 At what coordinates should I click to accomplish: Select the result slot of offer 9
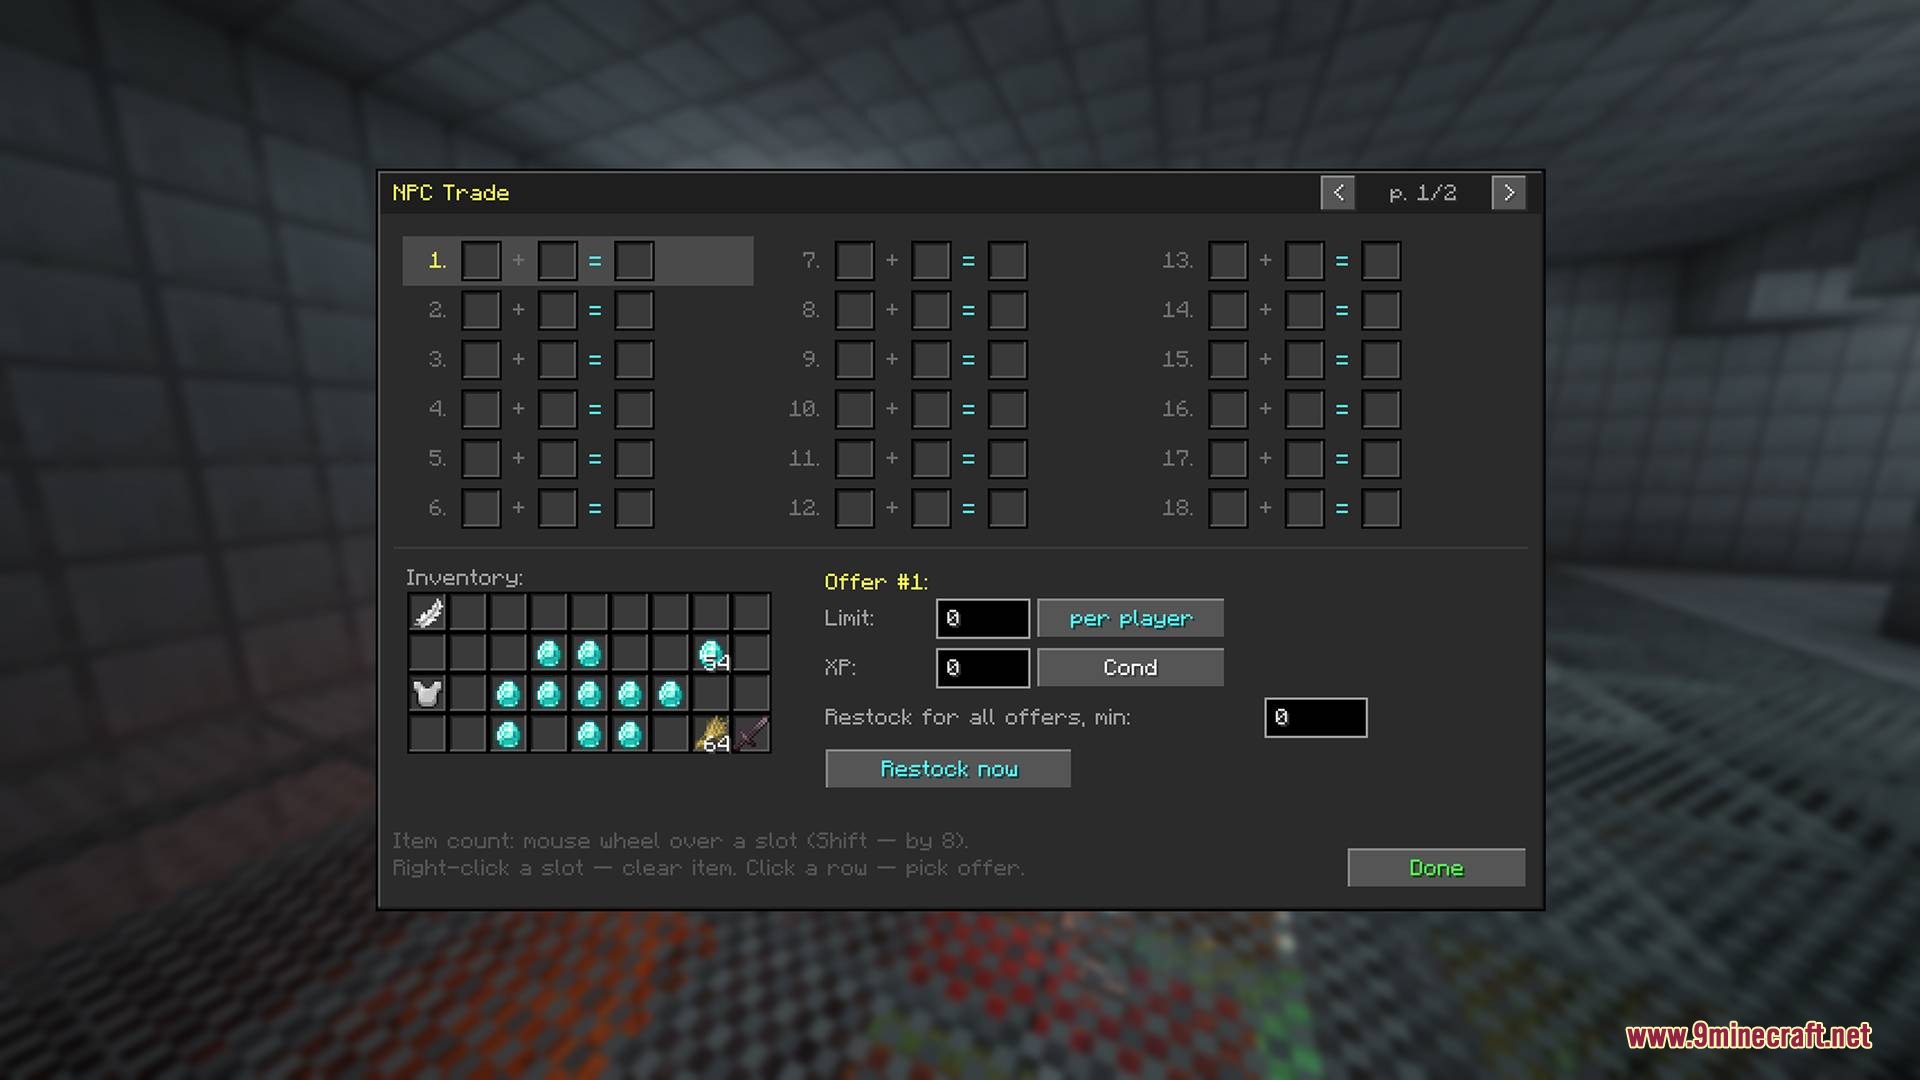[x=1008, y=359]
